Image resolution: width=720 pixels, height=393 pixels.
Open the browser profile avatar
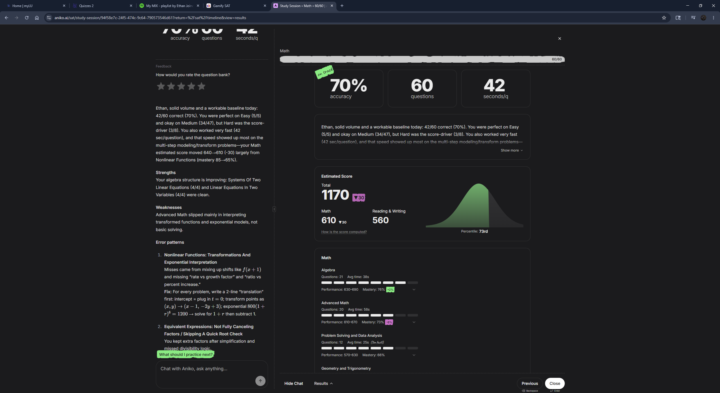coord(703,17)
